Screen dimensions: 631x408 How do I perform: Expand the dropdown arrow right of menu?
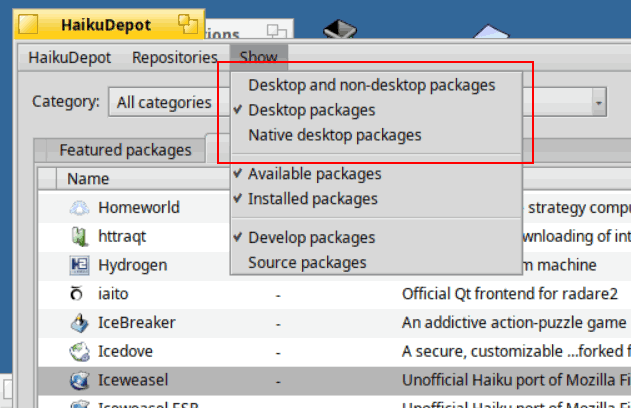[x=598, y=102]
